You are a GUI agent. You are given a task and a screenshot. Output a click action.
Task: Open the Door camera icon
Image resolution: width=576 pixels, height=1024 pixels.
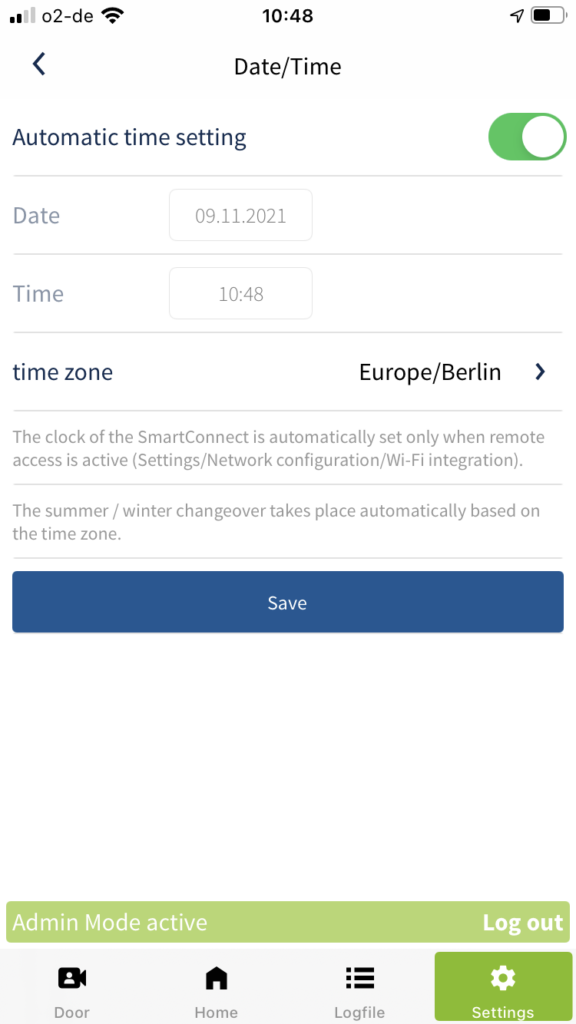[x=72, y=978]
